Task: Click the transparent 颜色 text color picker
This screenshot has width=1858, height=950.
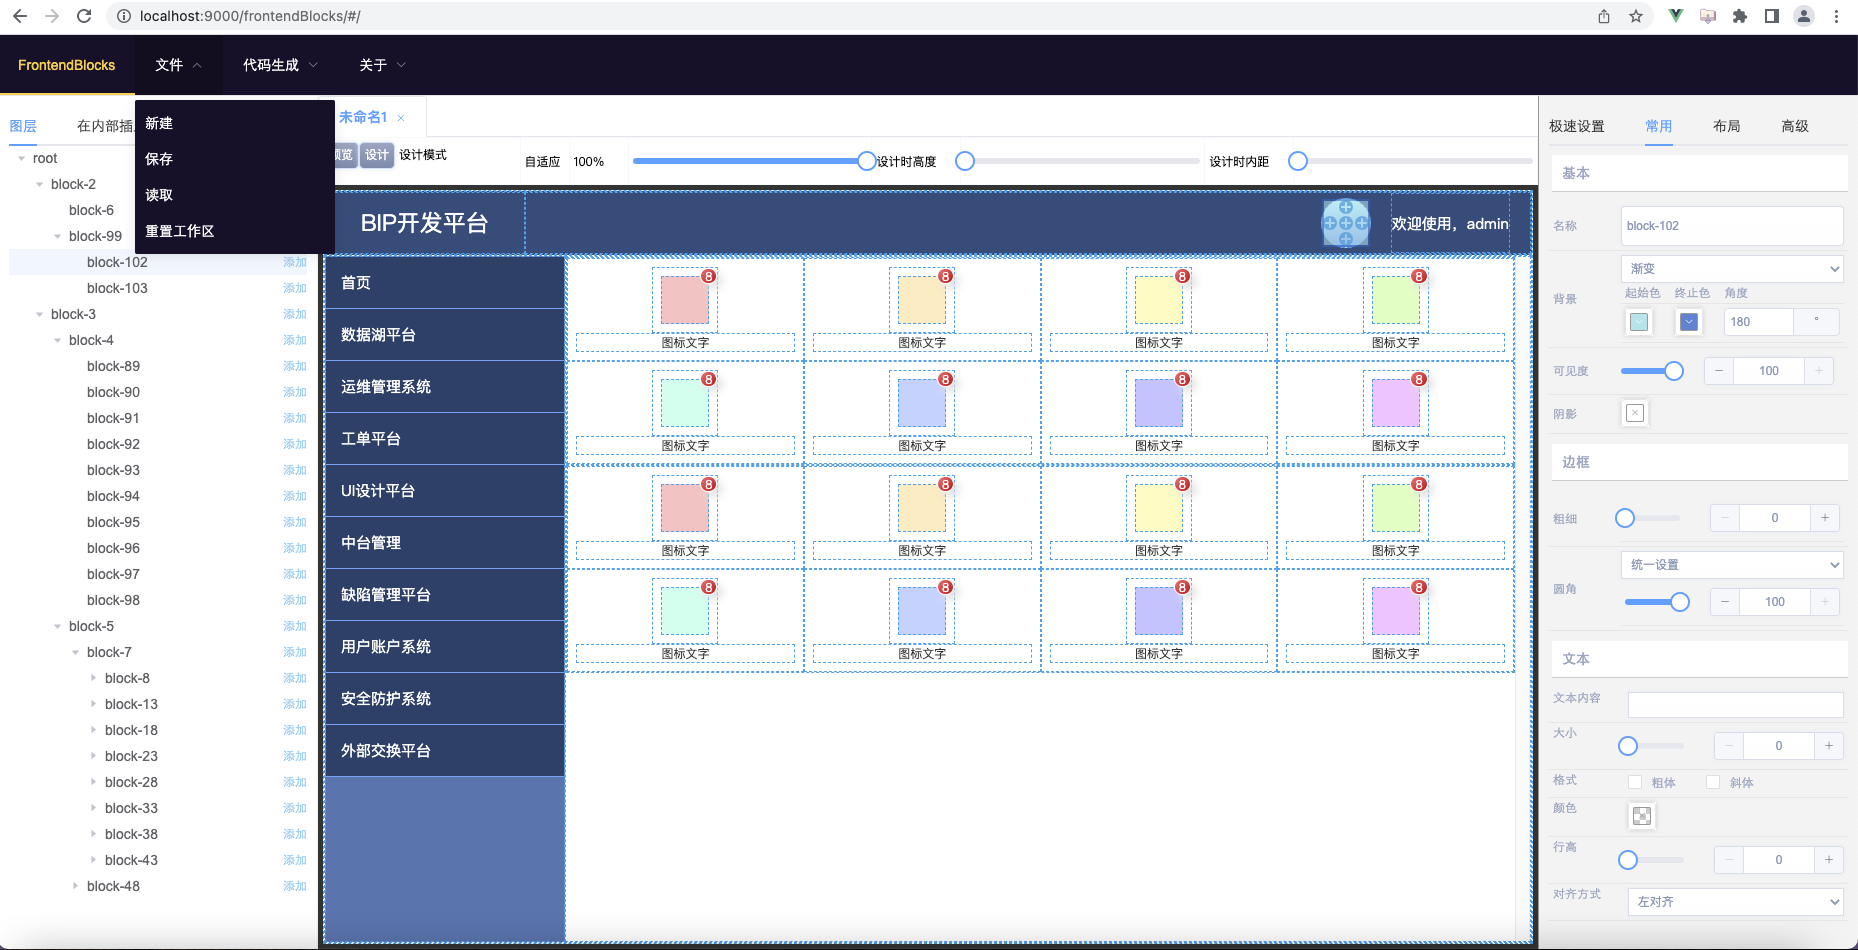Action: [1642, 816]
